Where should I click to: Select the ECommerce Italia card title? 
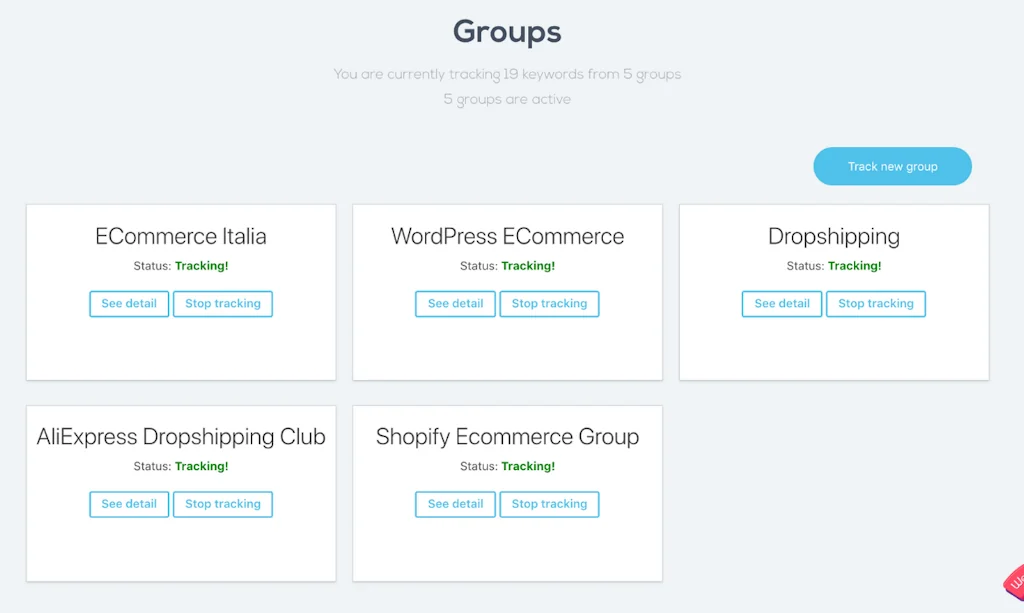pyautogui.click(x=181, y=237)
